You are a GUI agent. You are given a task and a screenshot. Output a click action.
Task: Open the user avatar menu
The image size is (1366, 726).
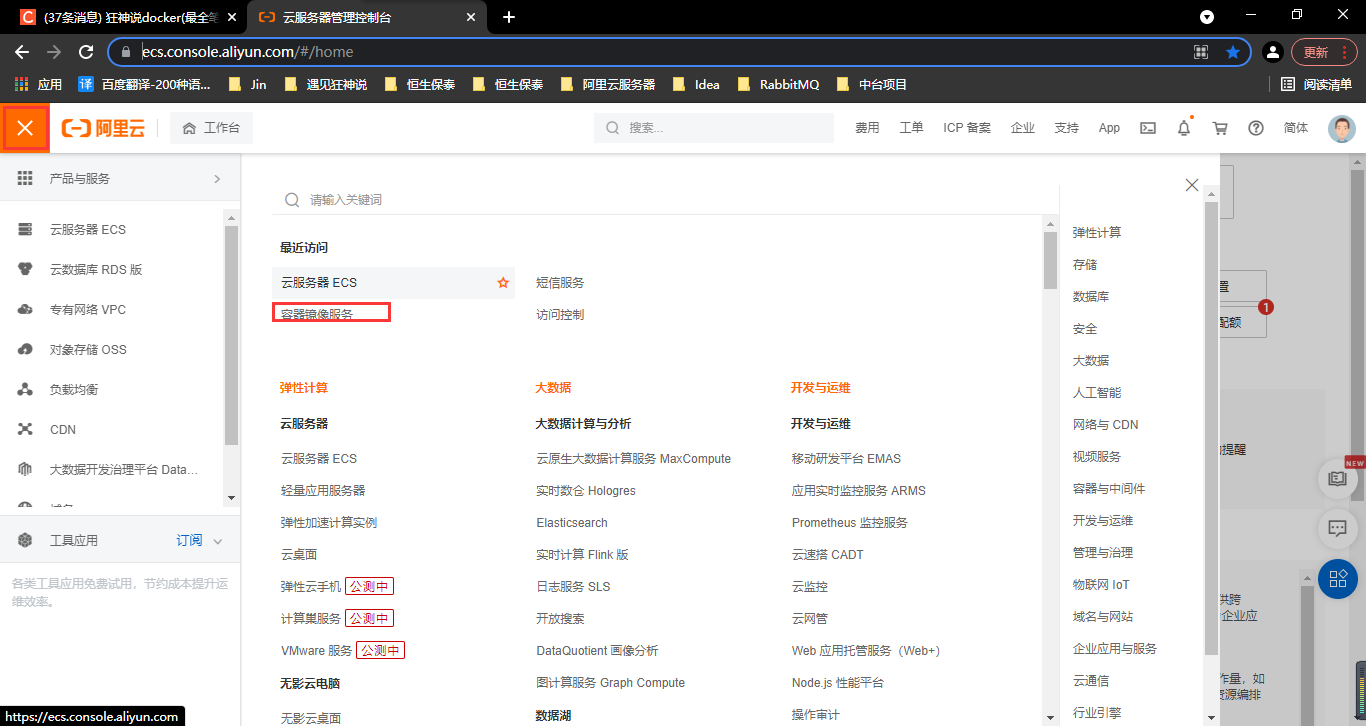pos(1342,128)
